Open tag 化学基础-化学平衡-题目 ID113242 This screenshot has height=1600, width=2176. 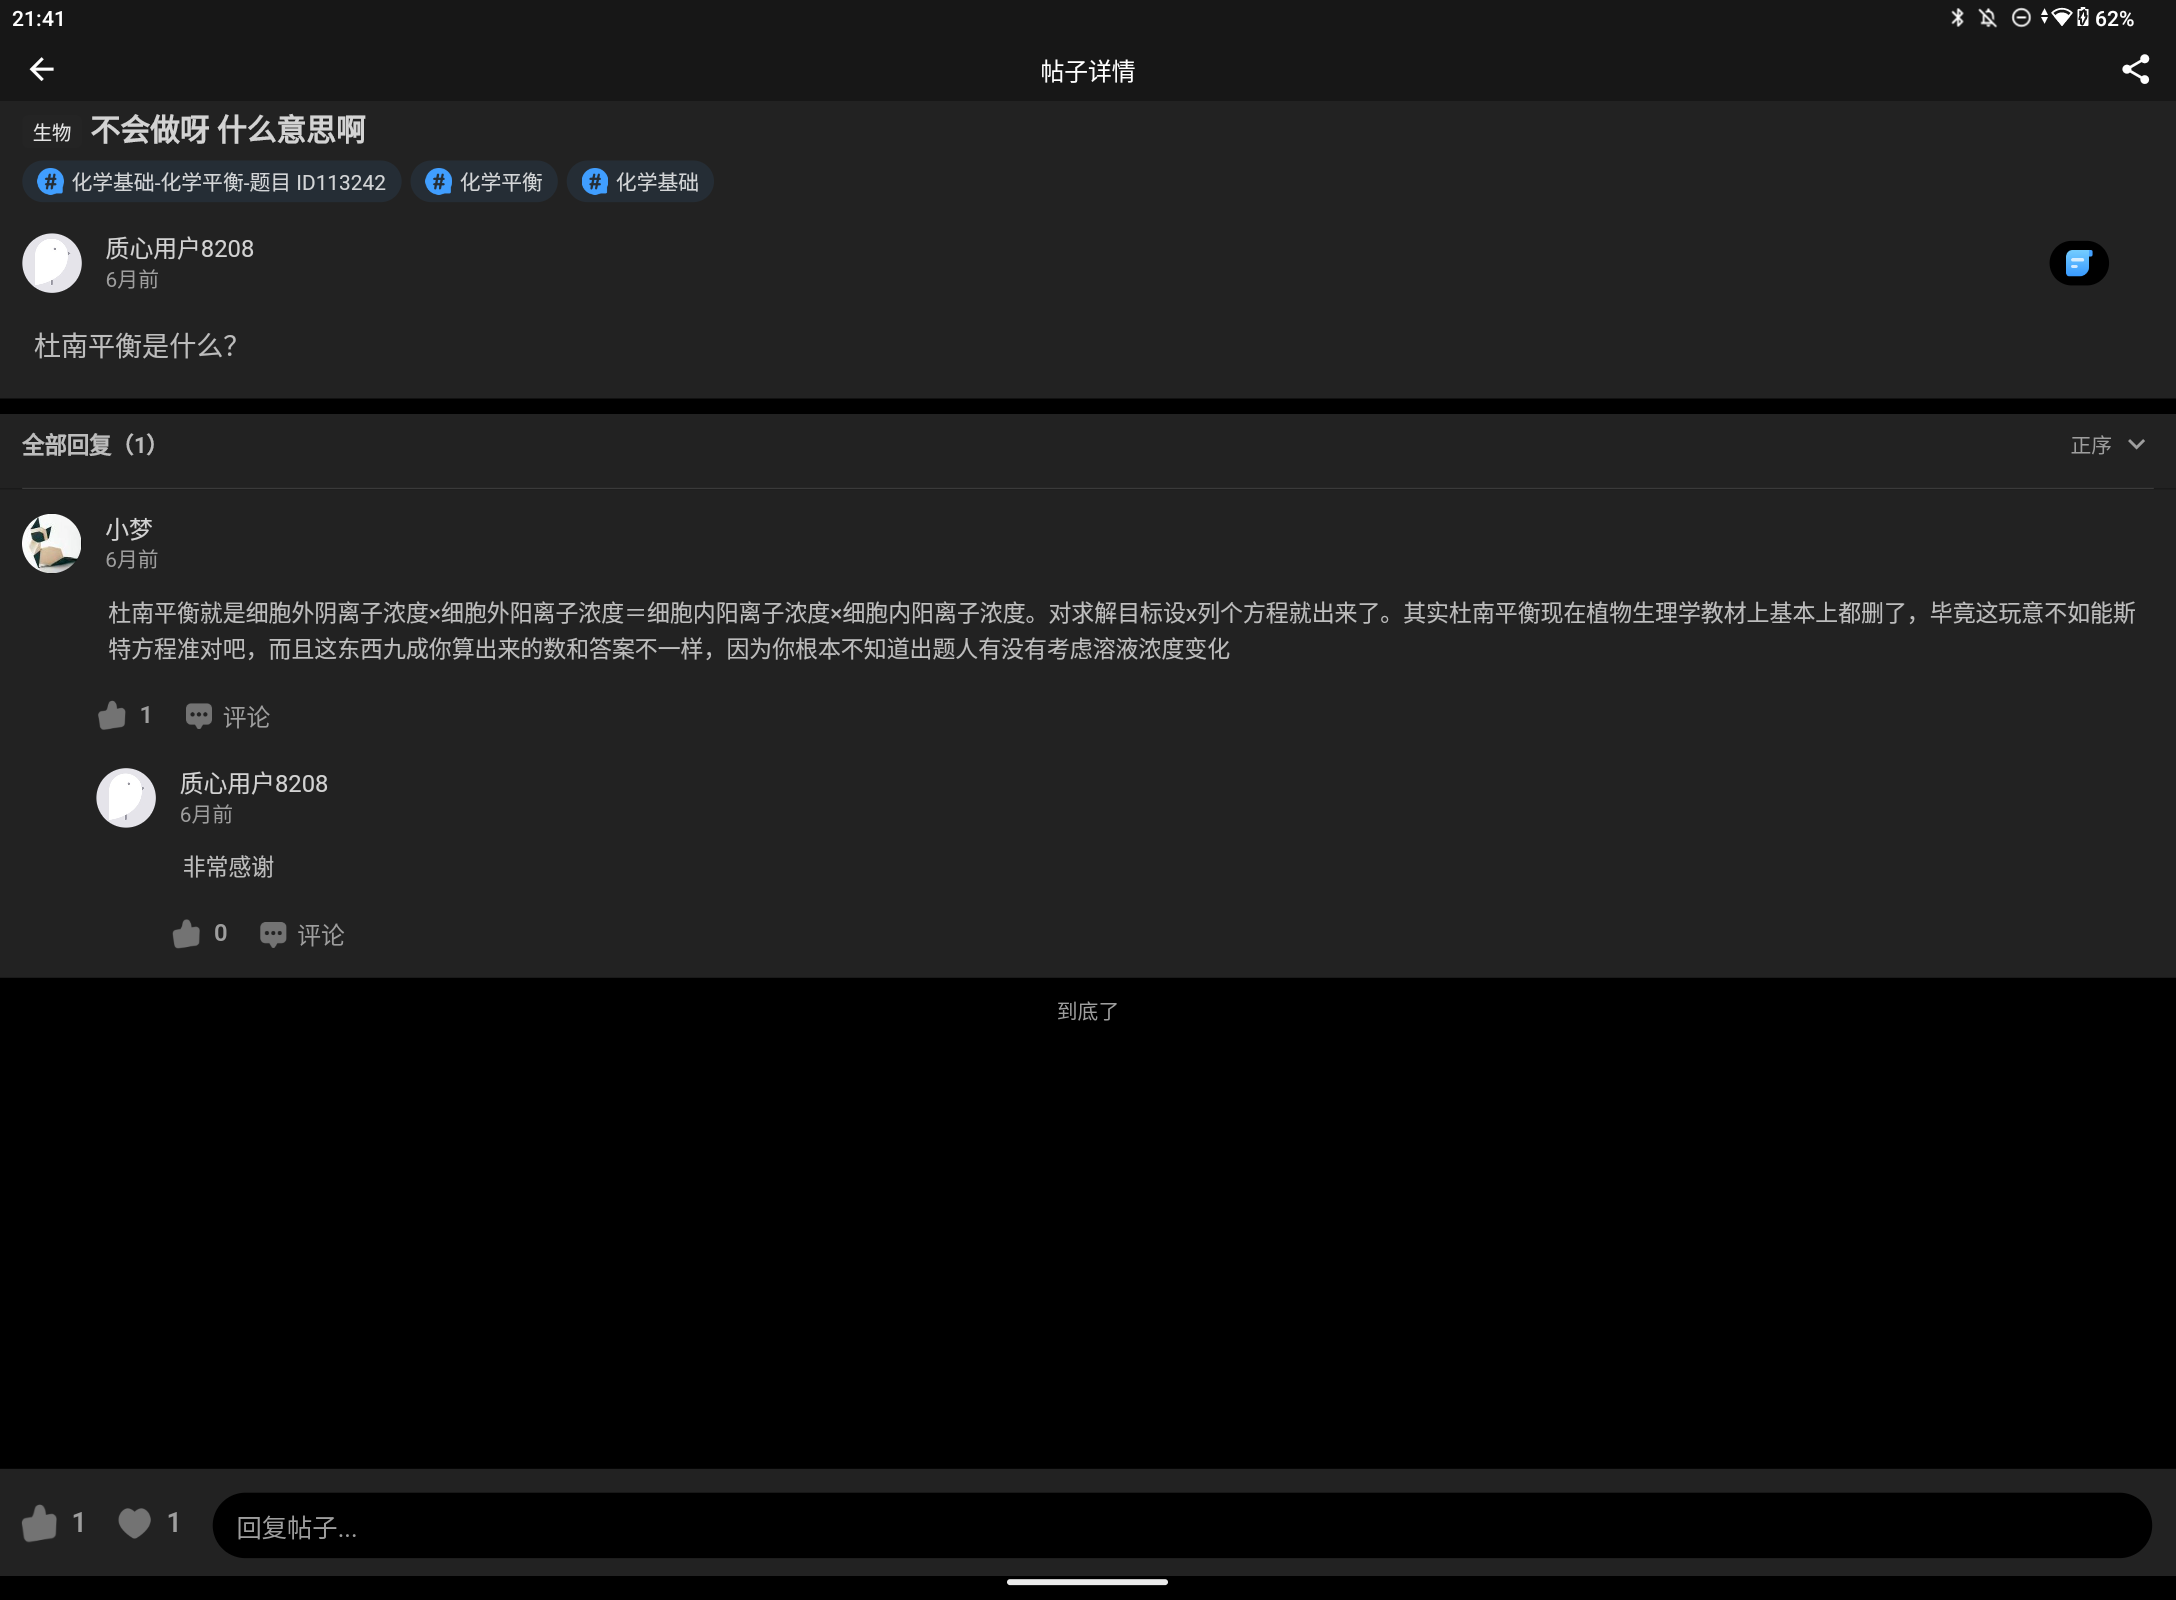tap(212, 182)
